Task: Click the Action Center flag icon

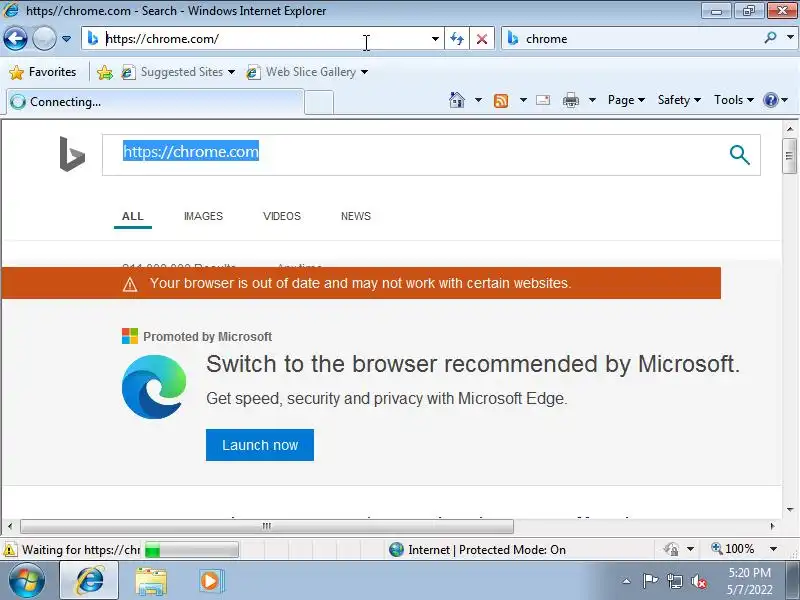Action: pos(649,581)
